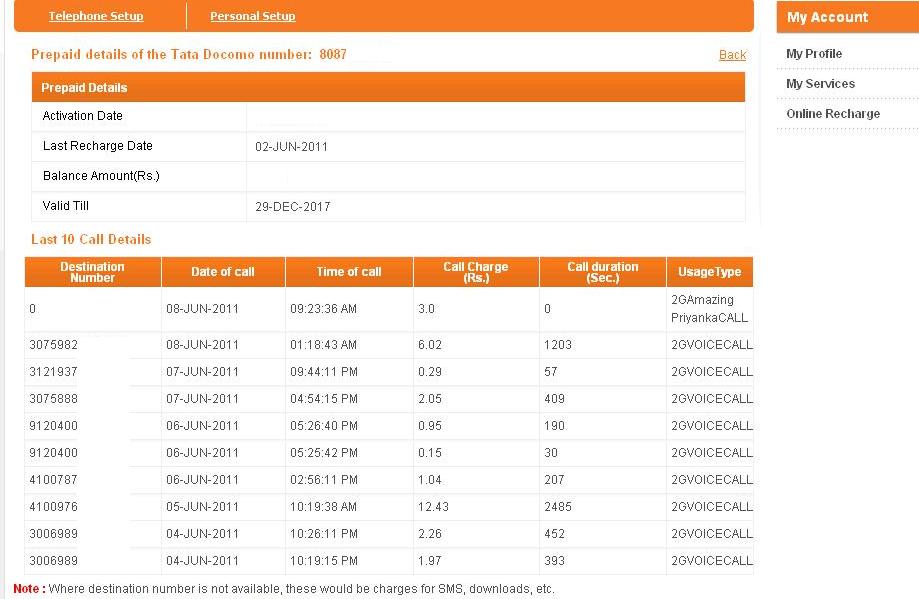Open My Profile in My Account
Viewport: 919px width, 599px height.
click(814, 54)
